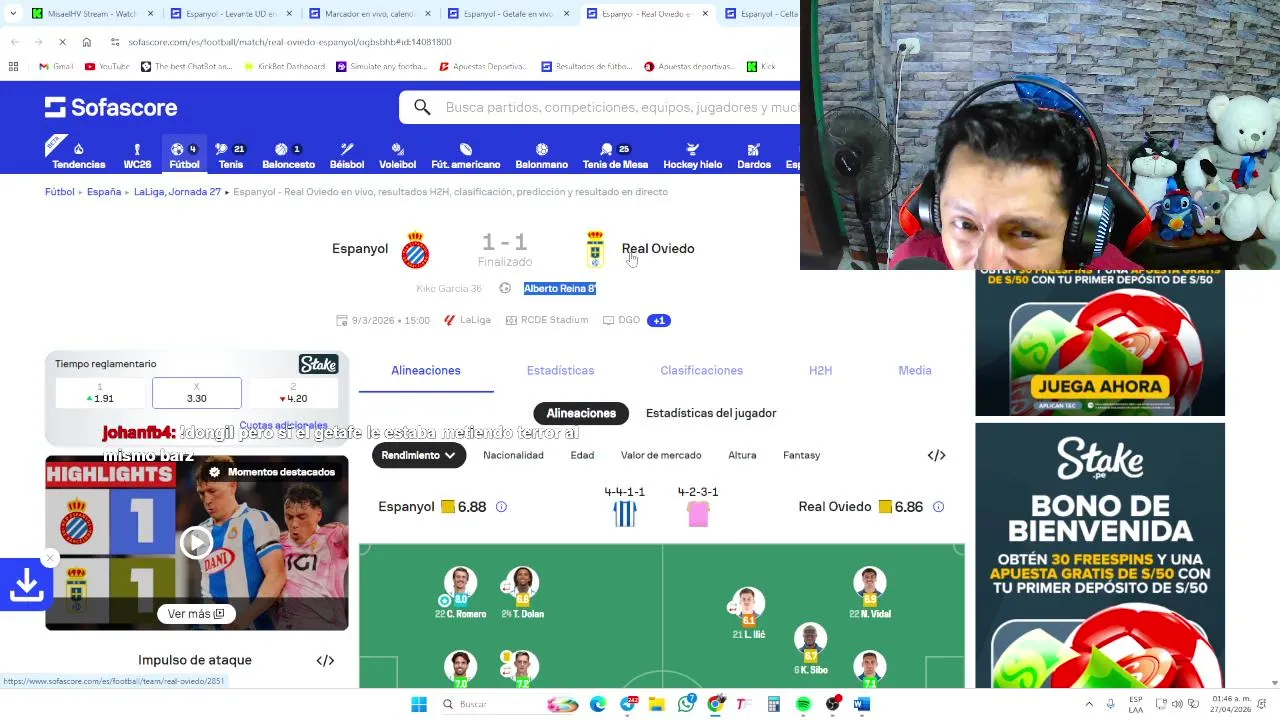Switch to the Alineaciones tab
Image resolution: width=1280 pixels, height=720 pixels.
click(426, 370)
